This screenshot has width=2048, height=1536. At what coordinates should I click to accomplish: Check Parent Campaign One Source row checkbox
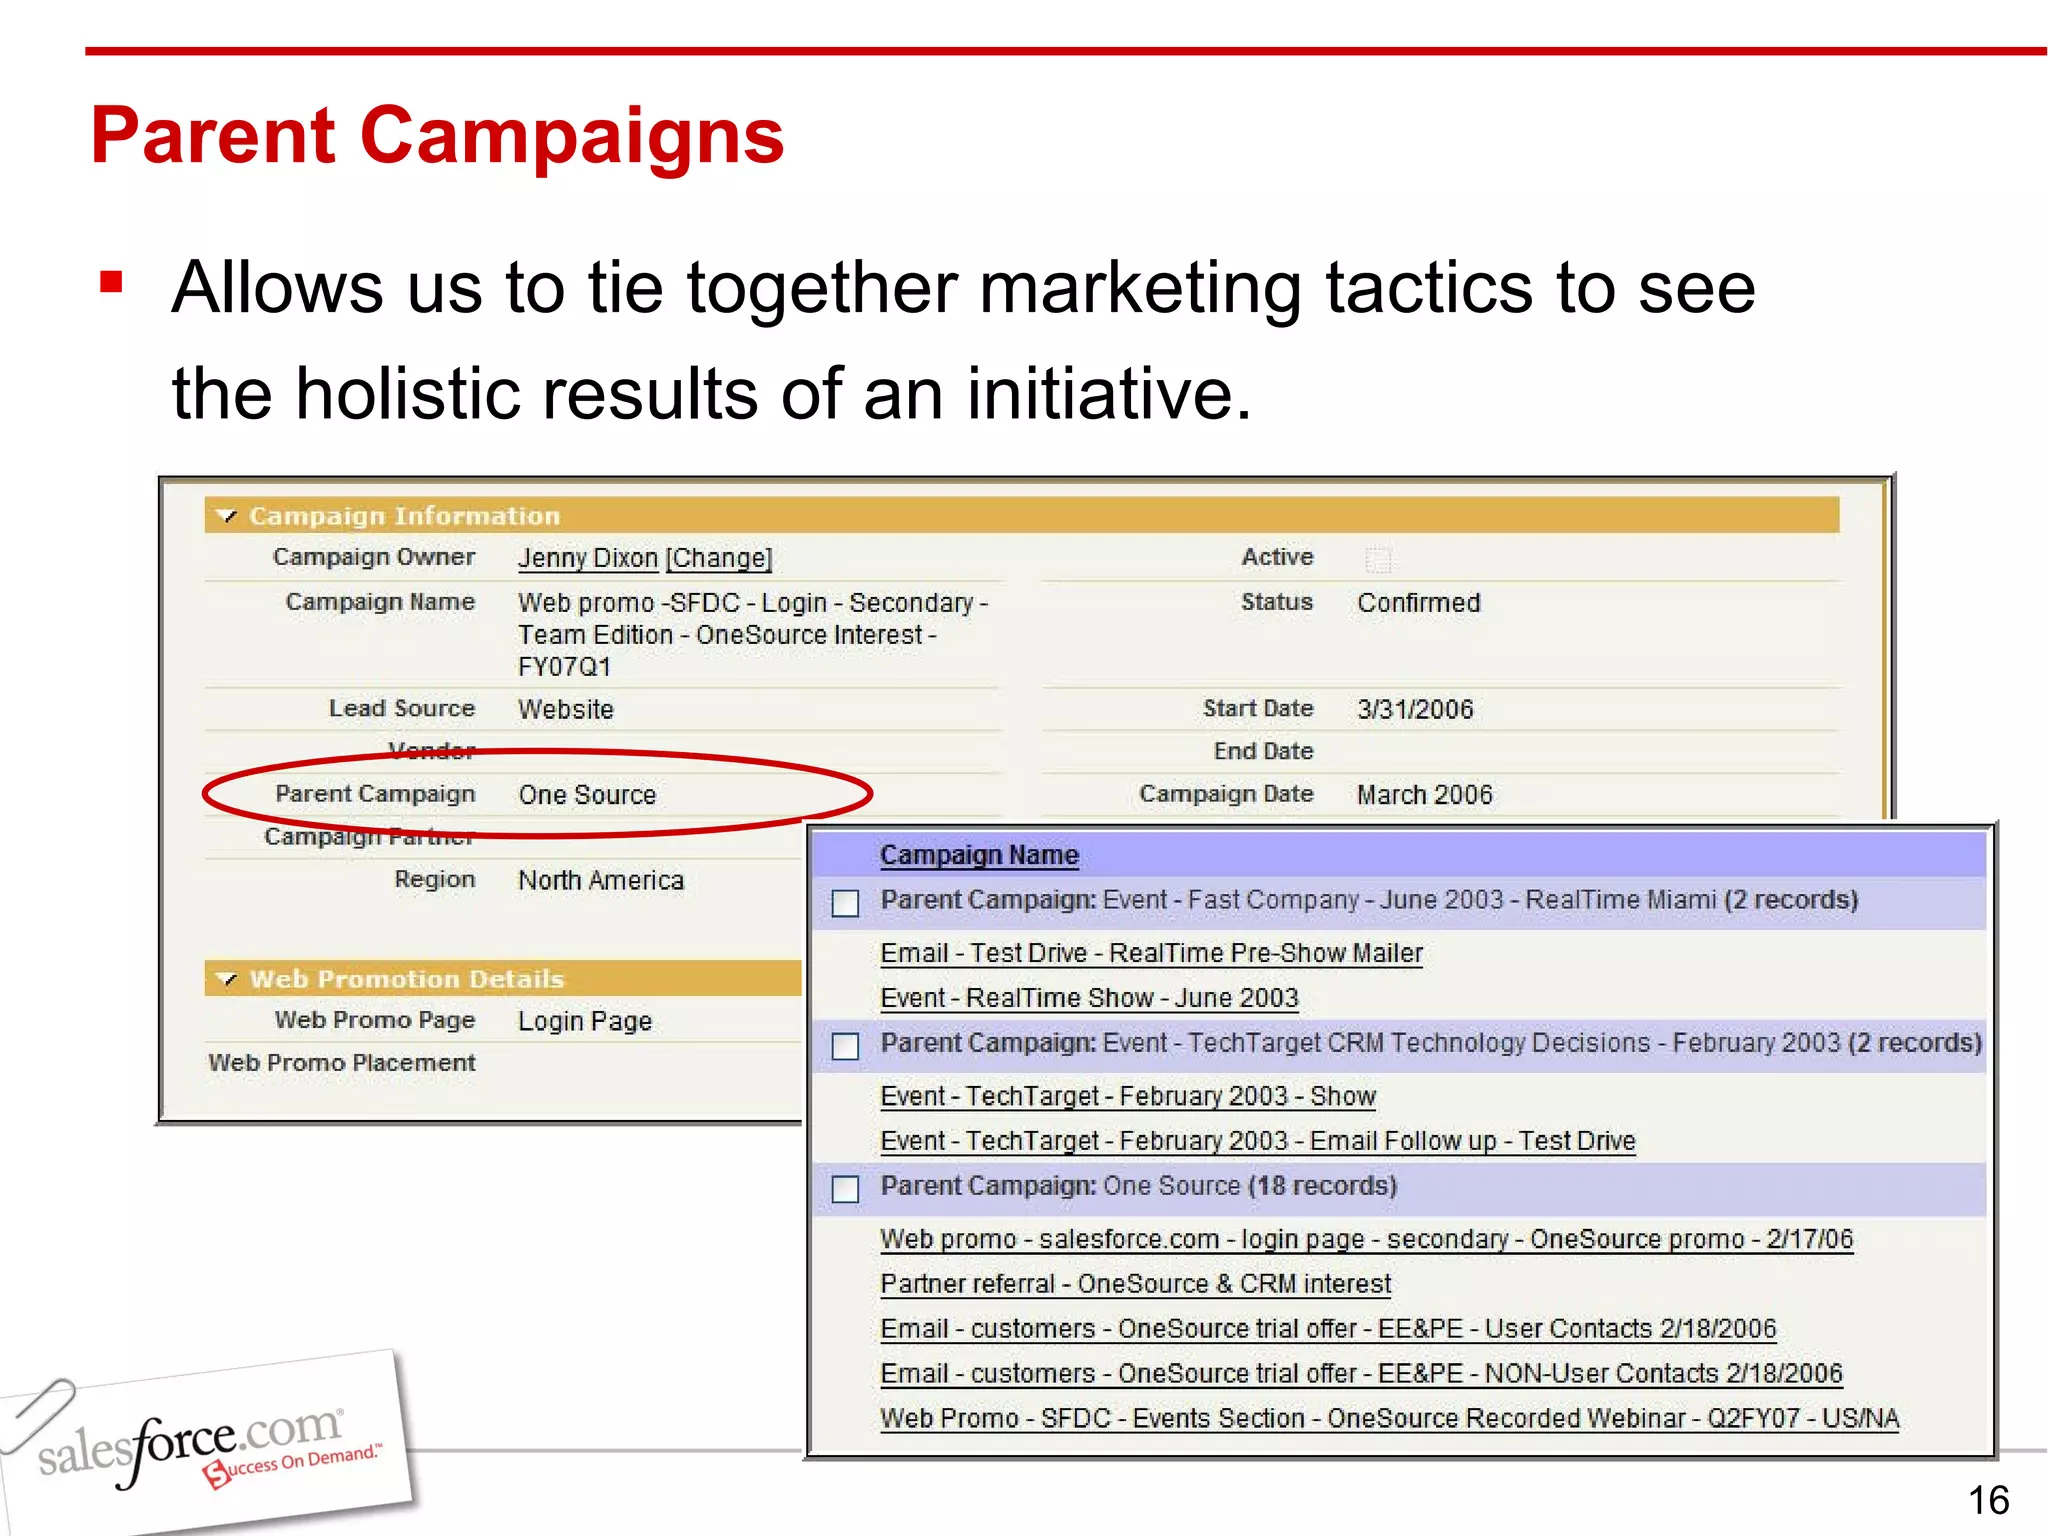click(x=845, y=1189)
